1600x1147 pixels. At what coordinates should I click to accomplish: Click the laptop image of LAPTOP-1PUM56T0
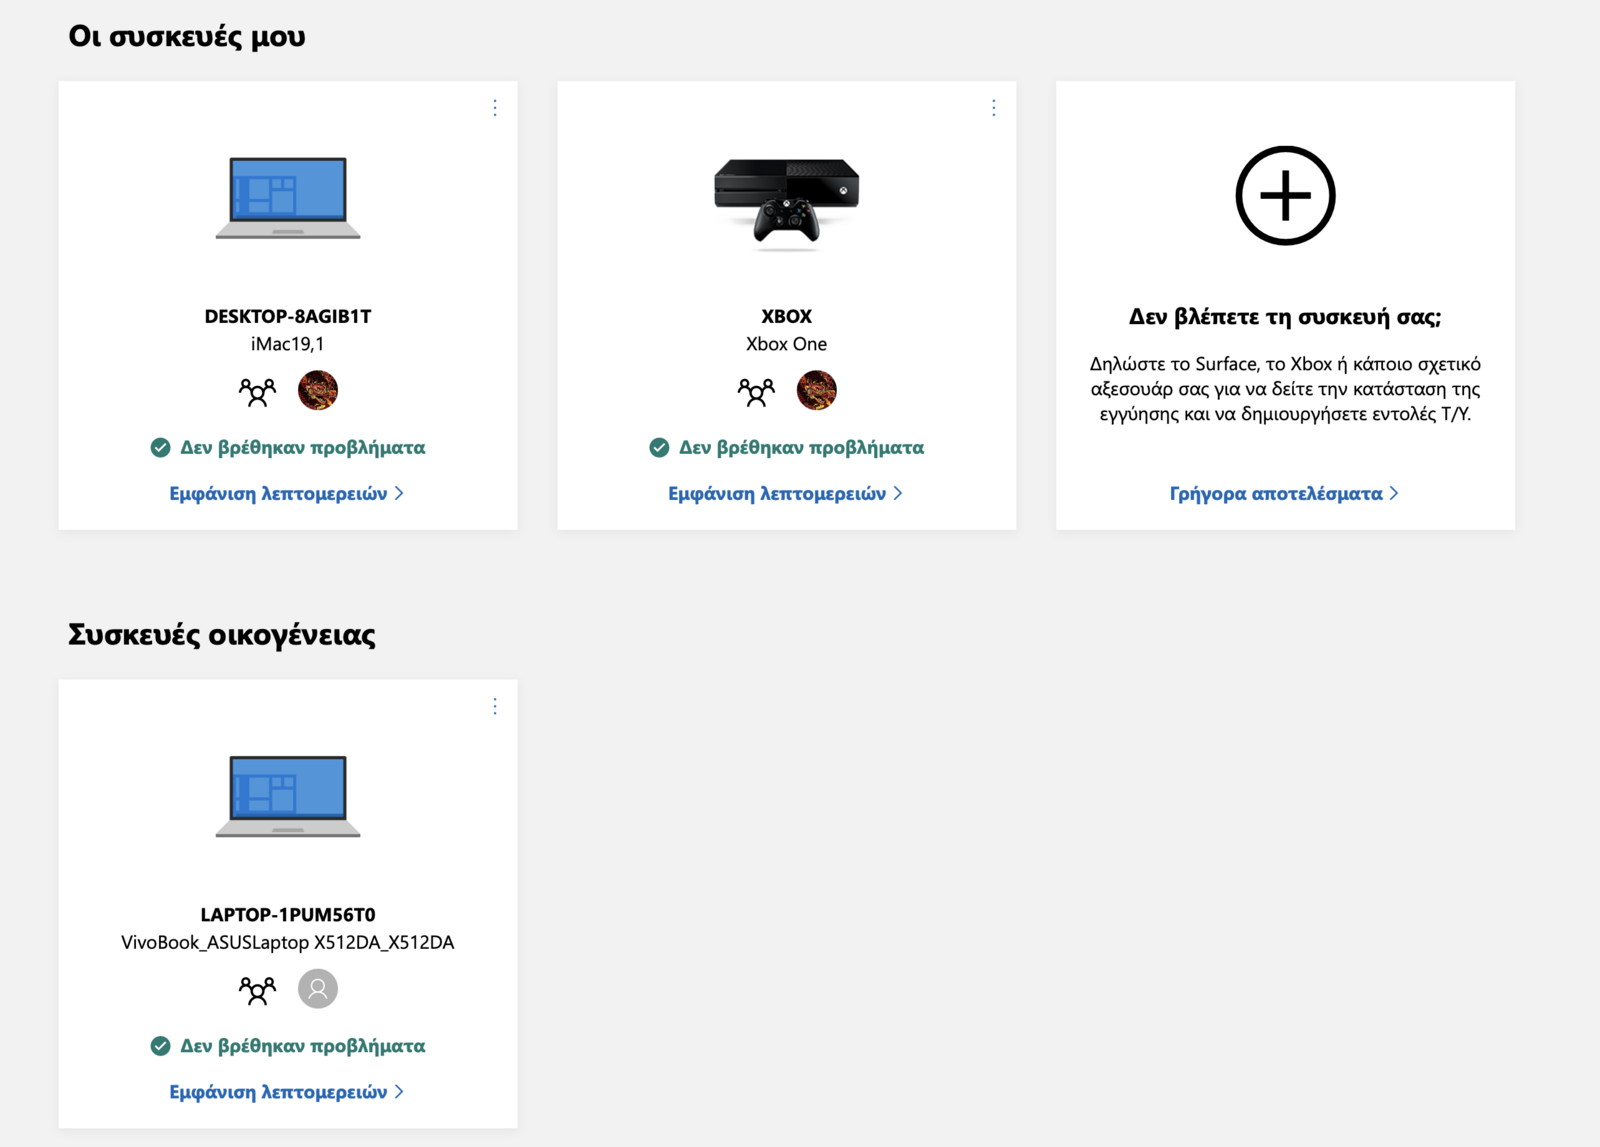pos(288,797)
